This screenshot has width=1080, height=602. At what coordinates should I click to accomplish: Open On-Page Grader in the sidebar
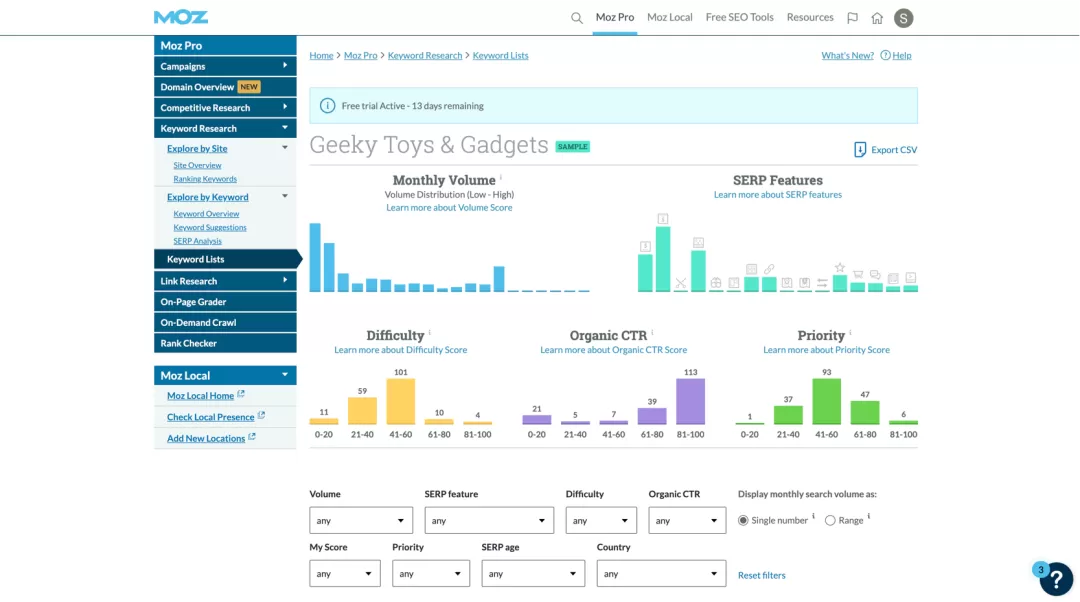tap(225, 302)
